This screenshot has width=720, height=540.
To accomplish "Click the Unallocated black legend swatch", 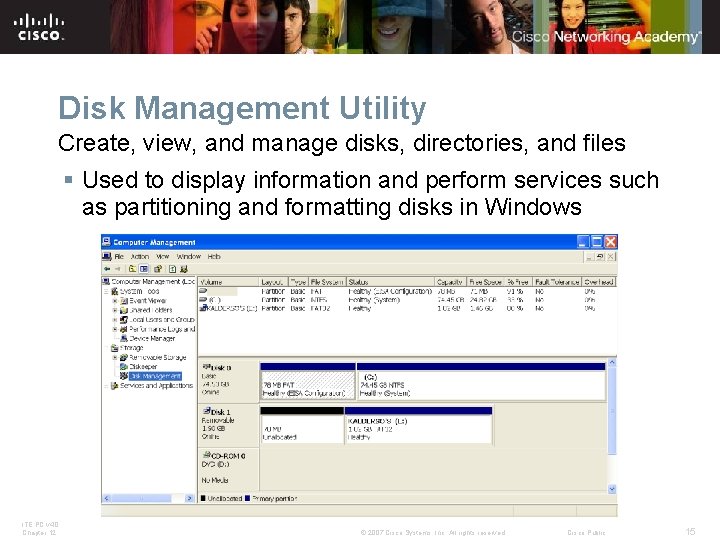I will [203, 498].
